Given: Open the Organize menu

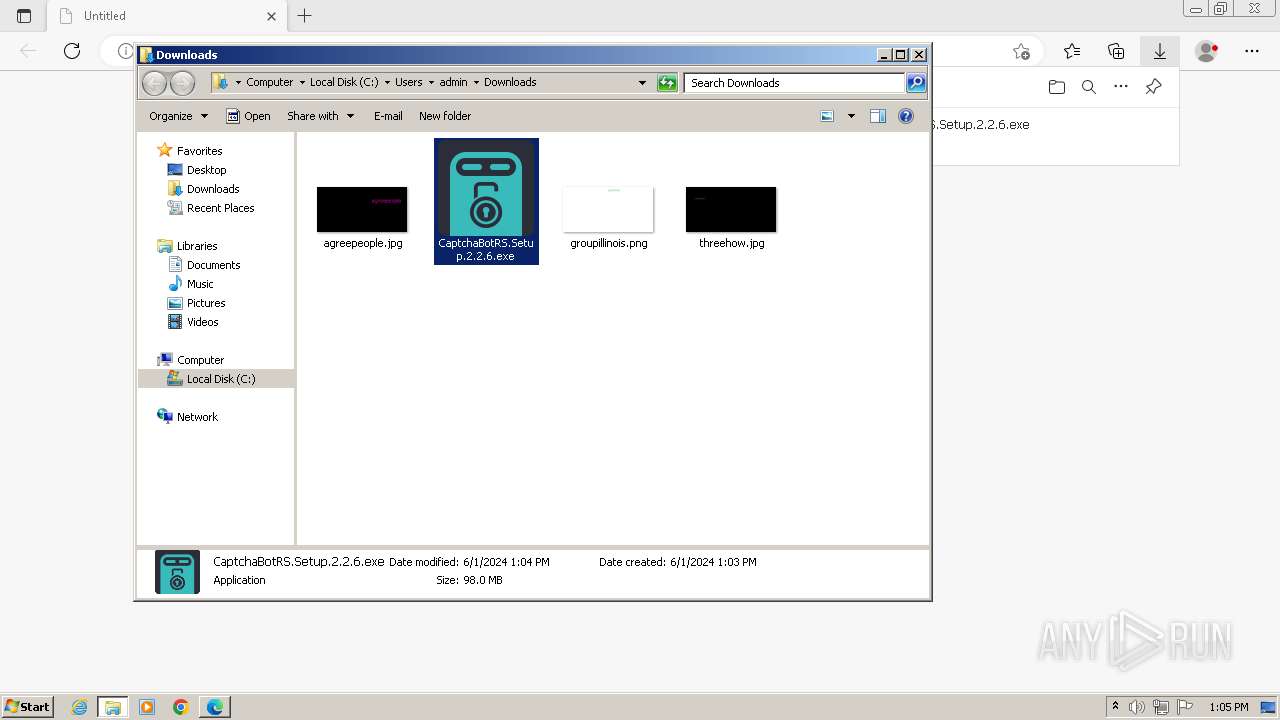Looking at the screenshot, I should tap(178, 116).
